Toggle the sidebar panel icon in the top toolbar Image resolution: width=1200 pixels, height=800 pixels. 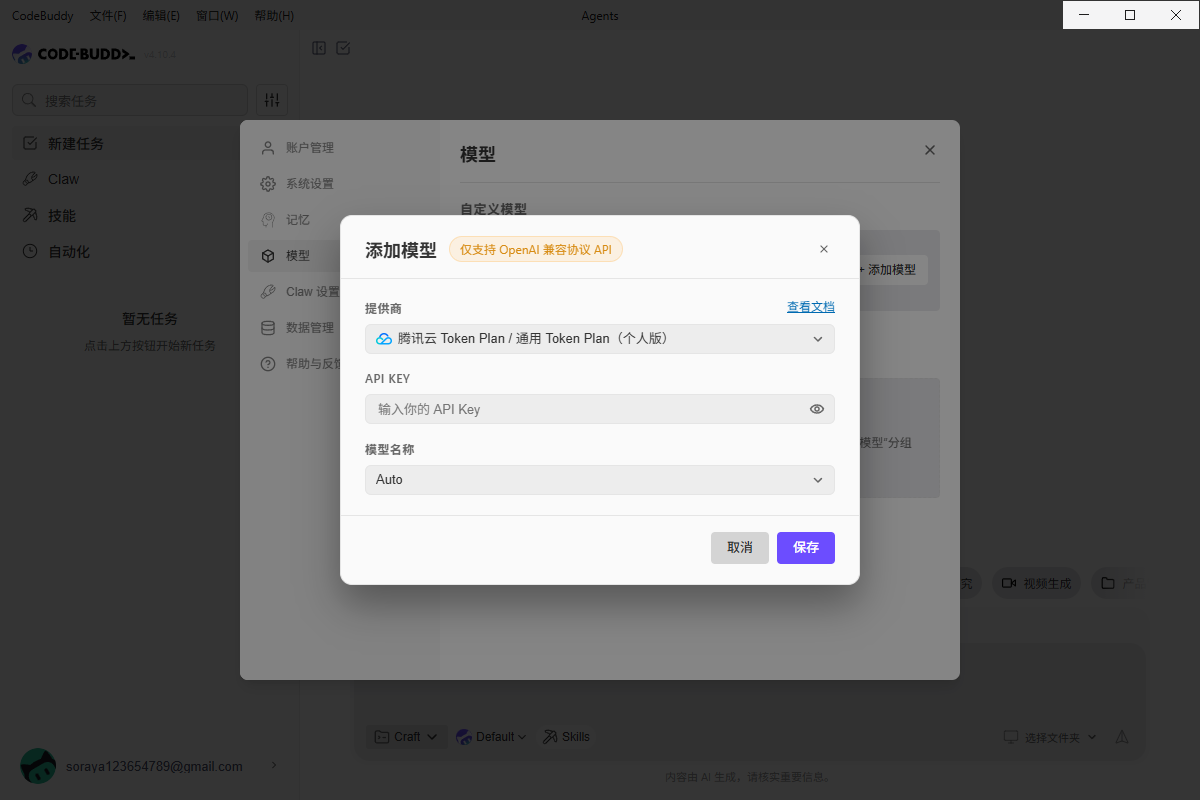click(x=319, y=48)
